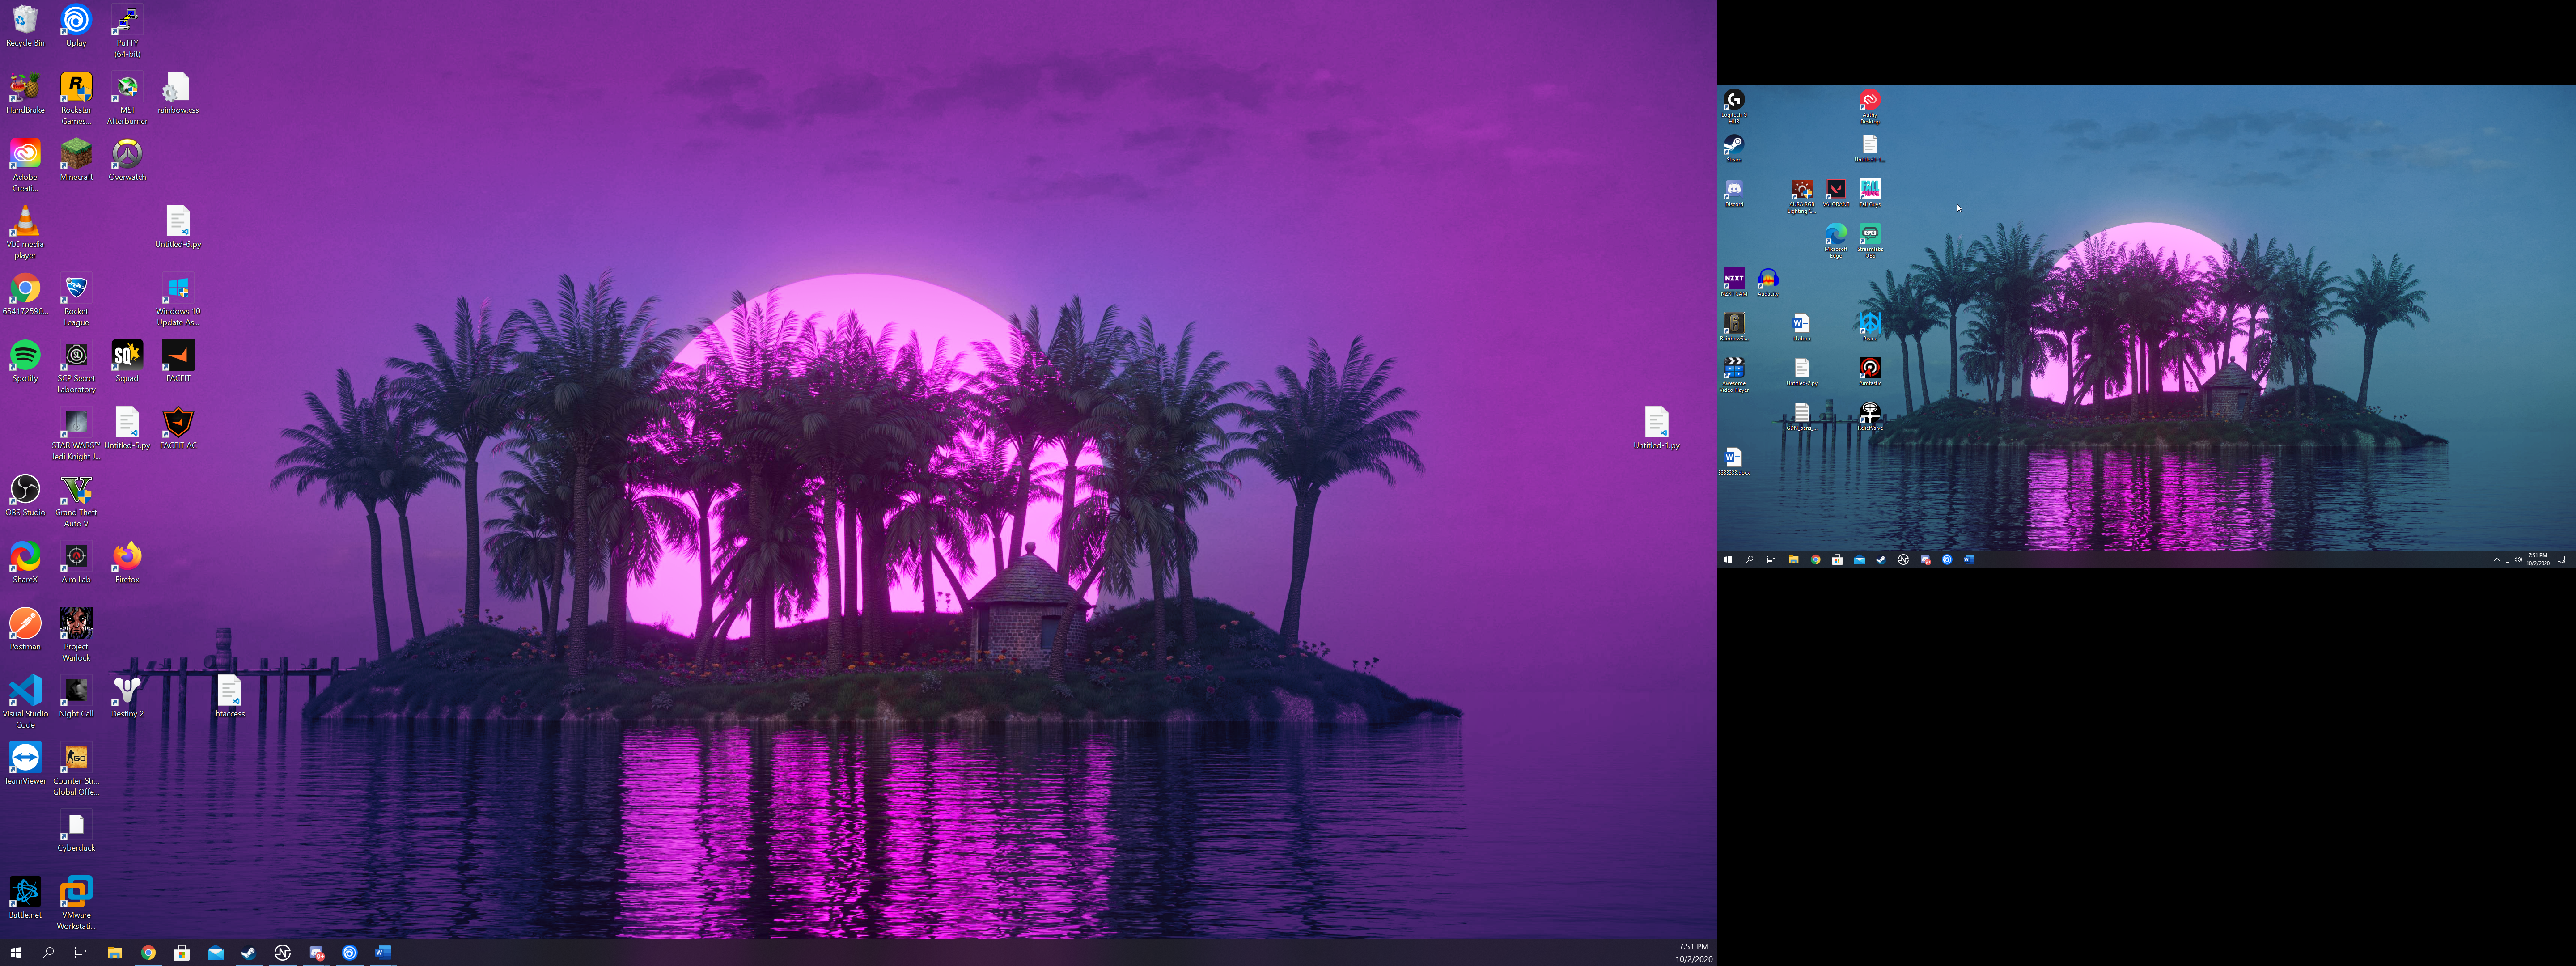This screenshot has width=2576, height=966.
Task: Open the tray clock showing 7:51 PM on second monitor
Action: (2537, 560)
